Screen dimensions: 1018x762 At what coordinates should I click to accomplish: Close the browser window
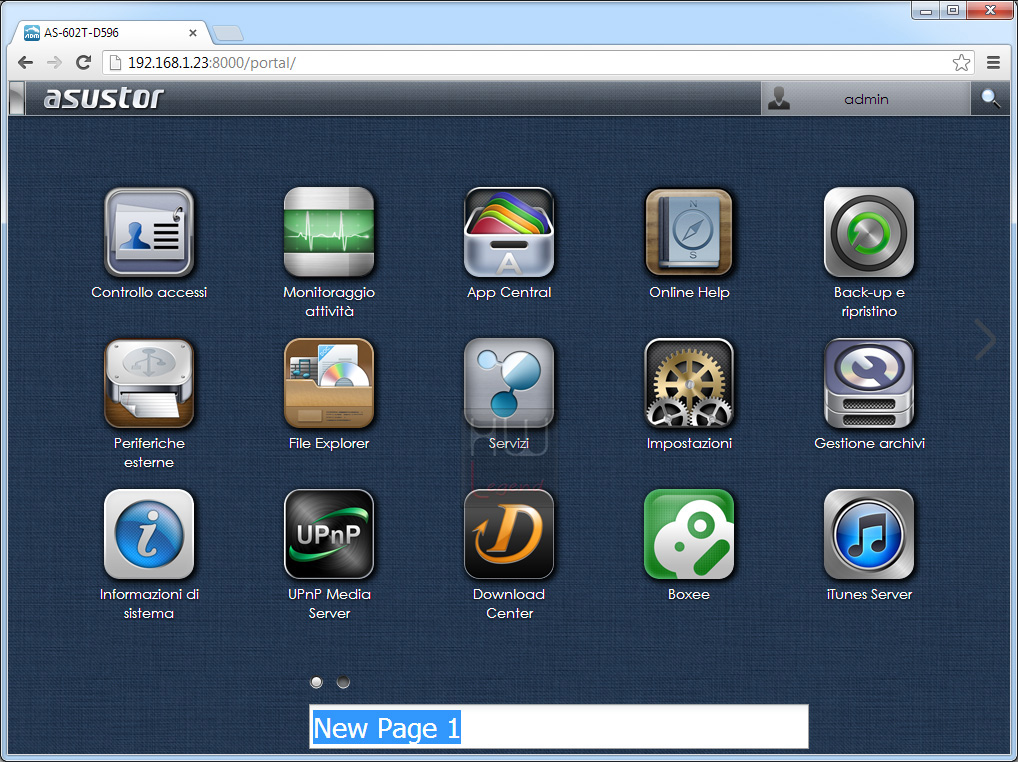(990, 10)
